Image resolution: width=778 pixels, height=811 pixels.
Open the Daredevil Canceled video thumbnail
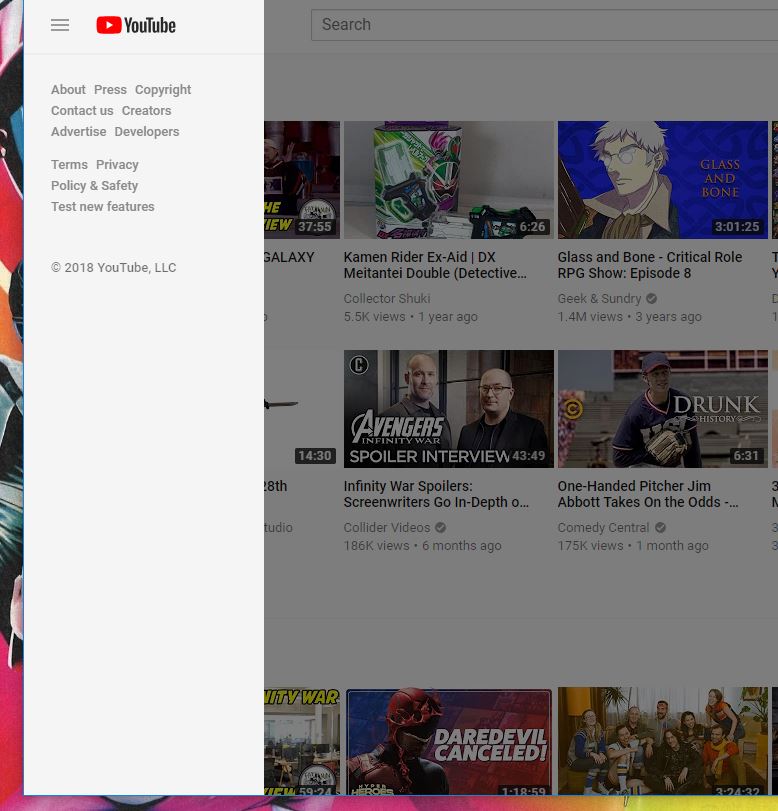pos(448,742)
